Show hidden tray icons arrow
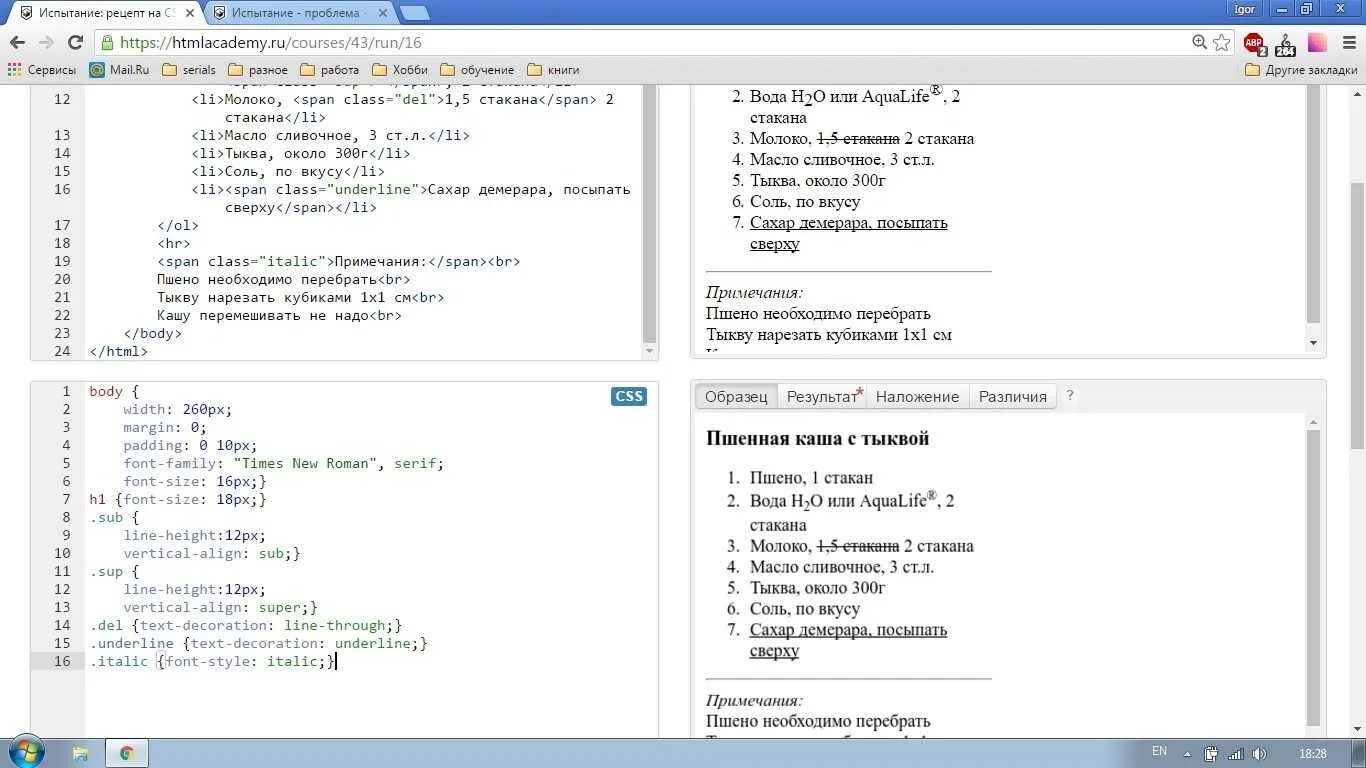The width and height of the screenshot is (1366, 768). click(x=1187, y=754)
